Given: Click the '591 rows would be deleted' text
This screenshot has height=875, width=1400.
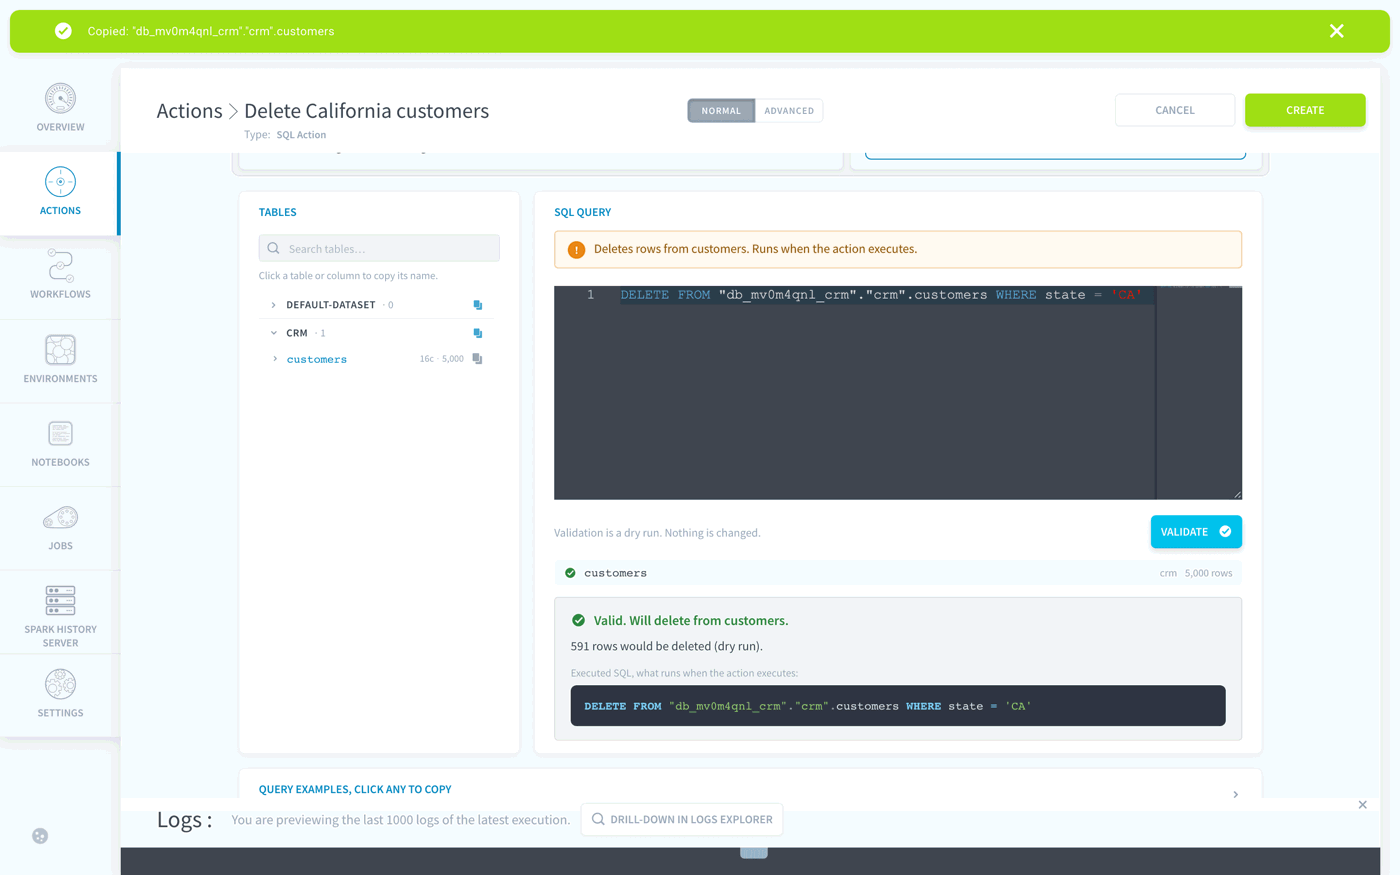Looking at the screenshot, I should 667,646.
